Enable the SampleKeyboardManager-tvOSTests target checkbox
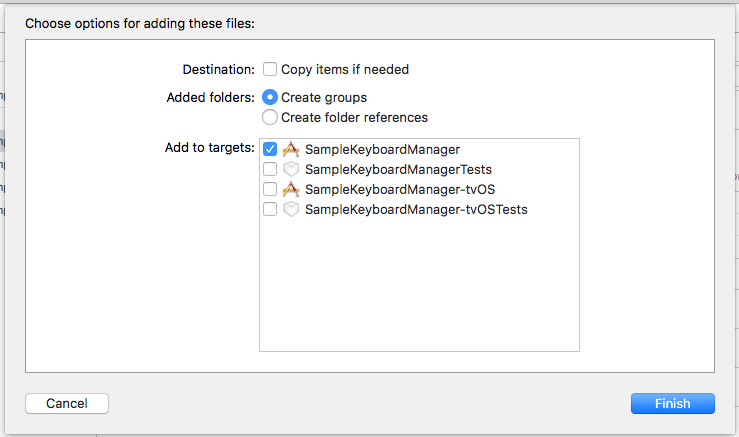Screen dimensions: 739x437 pyautogui.click(x=270, y=209)
